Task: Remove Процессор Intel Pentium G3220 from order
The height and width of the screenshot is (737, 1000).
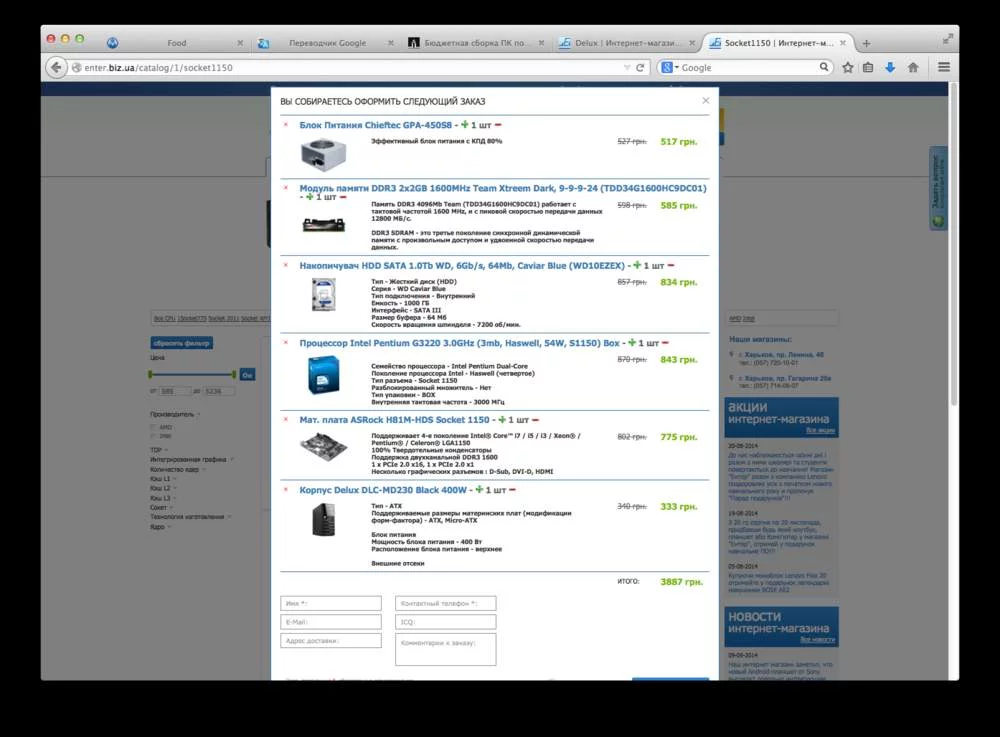Action: pos(286,342)
